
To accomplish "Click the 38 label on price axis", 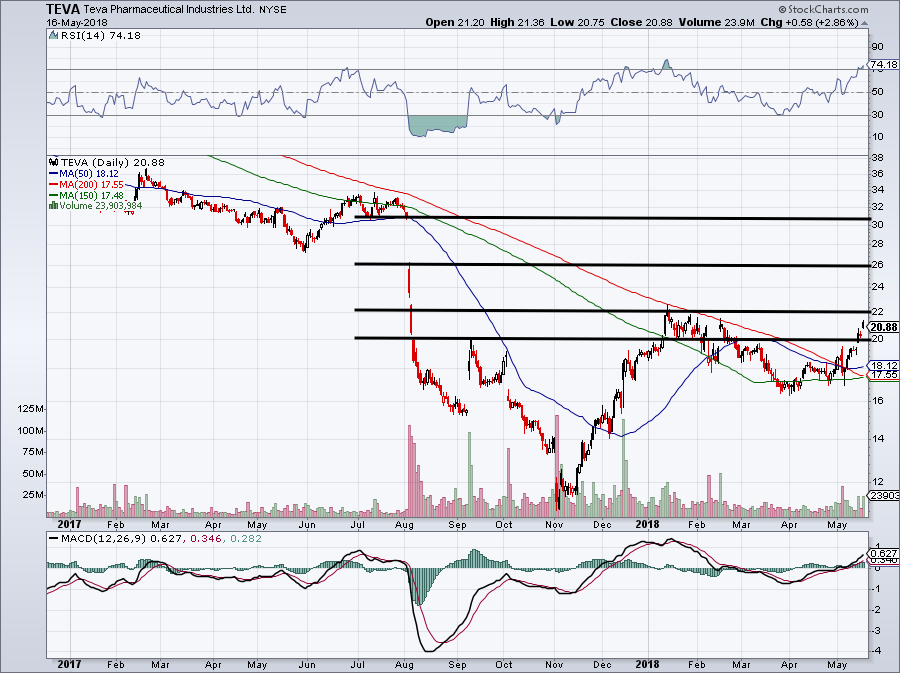I will [877, 157].
